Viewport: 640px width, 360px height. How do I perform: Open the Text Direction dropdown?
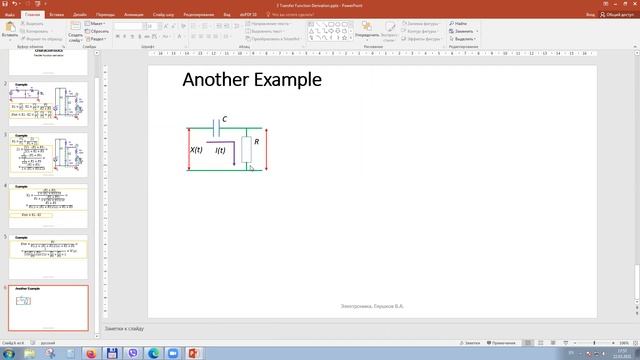[267, 24]
